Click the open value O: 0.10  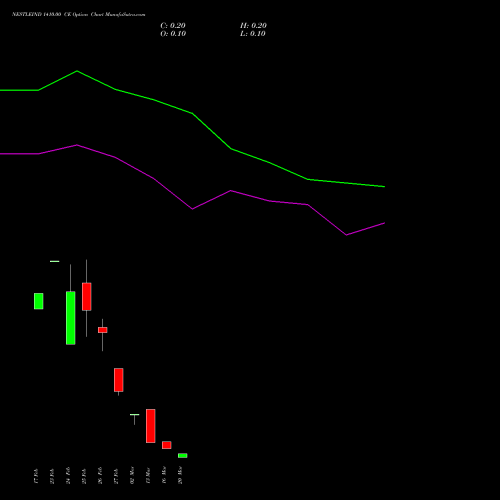(x=173, y=34)
